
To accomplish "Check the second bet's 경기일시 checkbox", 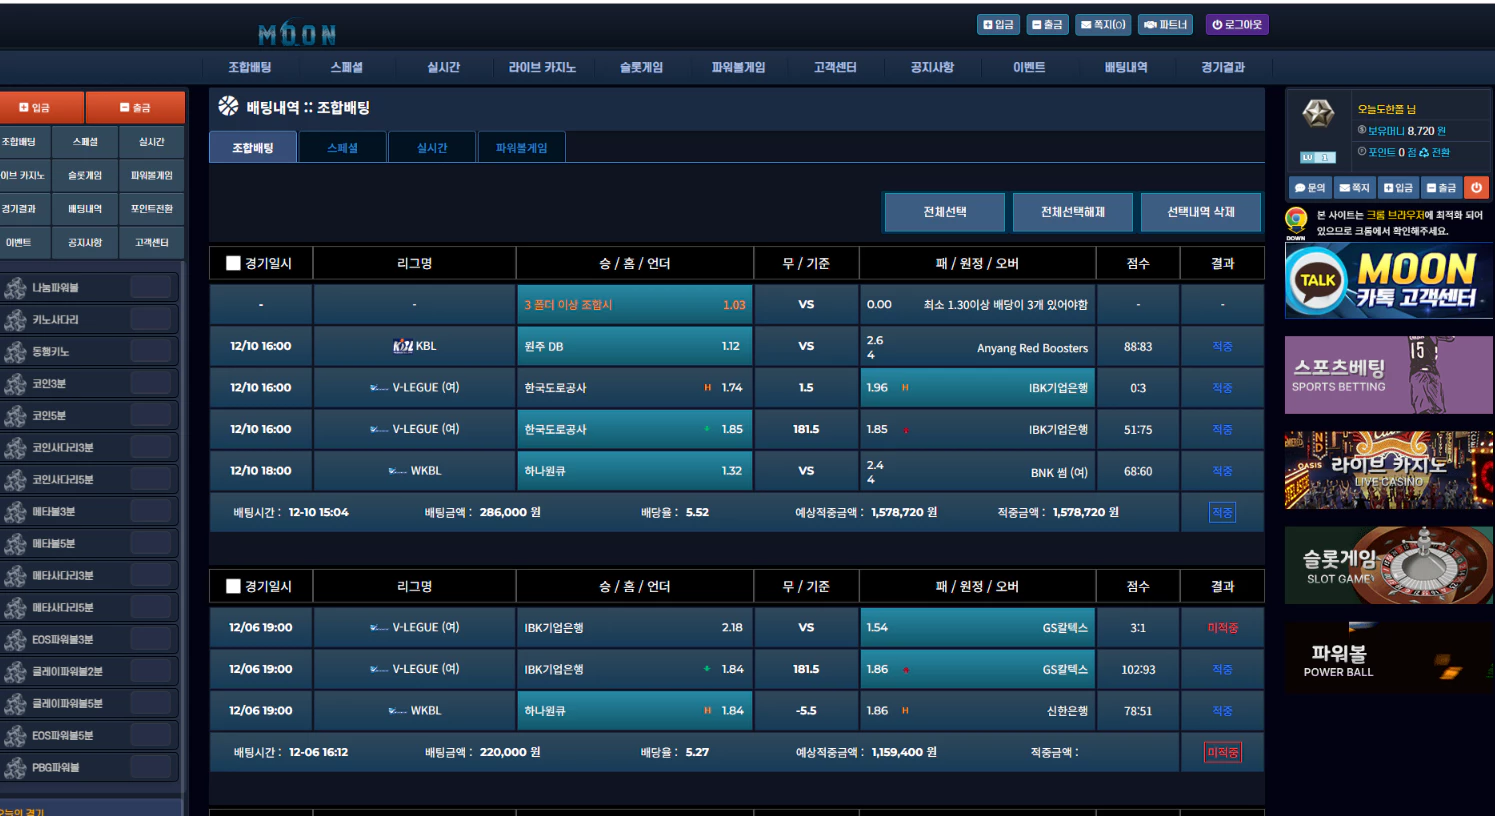I will click(x=233, y=586).
